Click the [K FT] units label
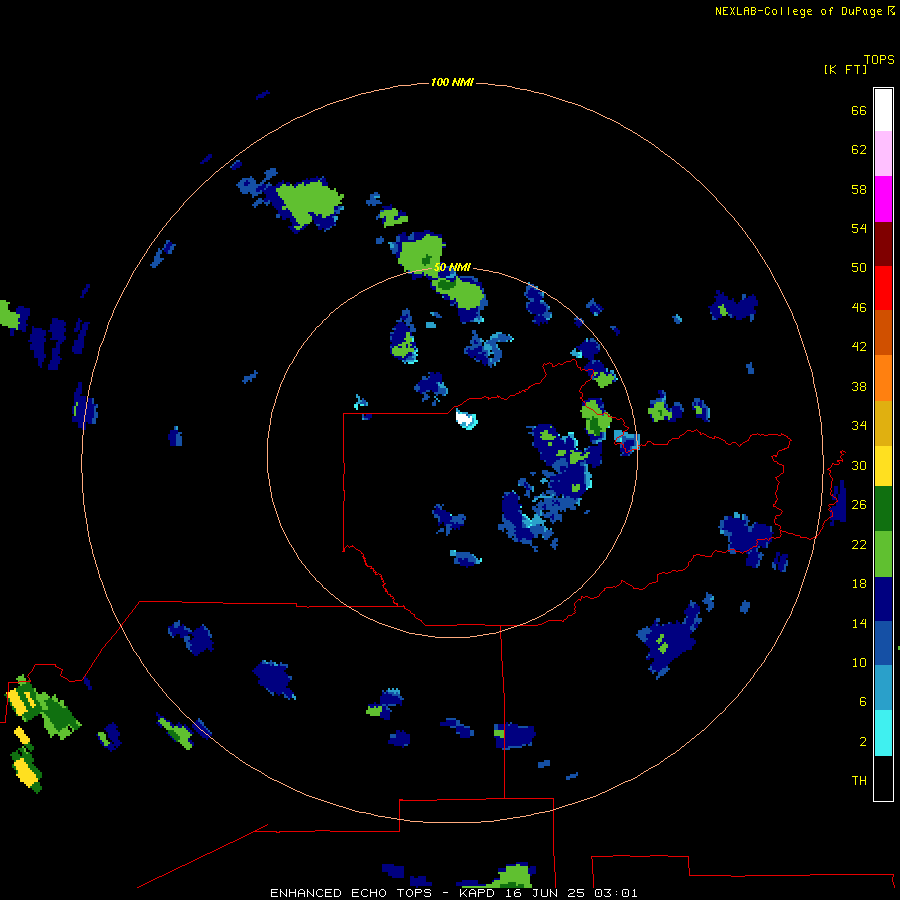900x900 pixels. (x=846, y=69)
